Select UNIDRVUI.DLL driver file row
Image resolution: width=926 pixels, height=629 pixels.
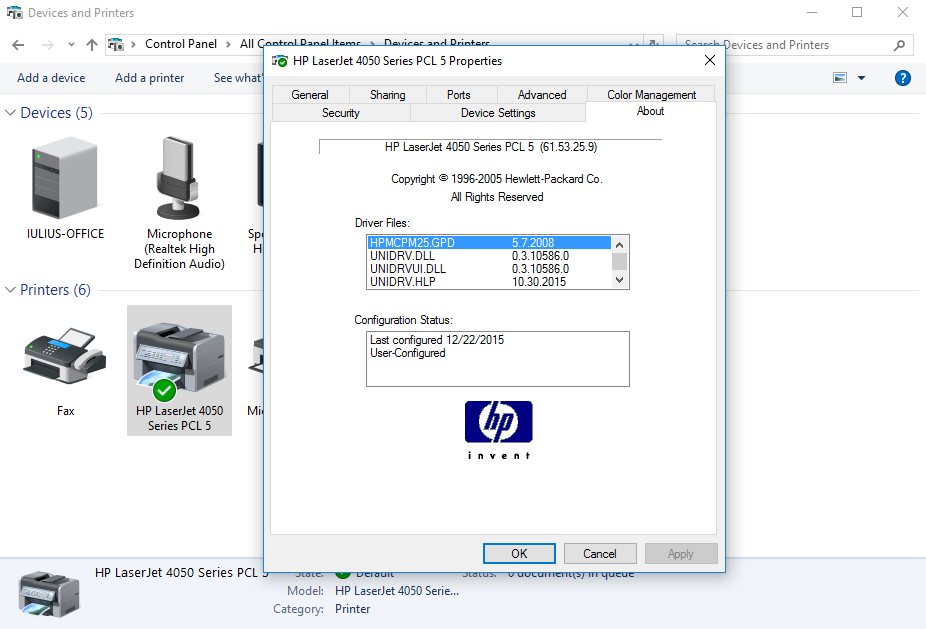pos(489,269)
